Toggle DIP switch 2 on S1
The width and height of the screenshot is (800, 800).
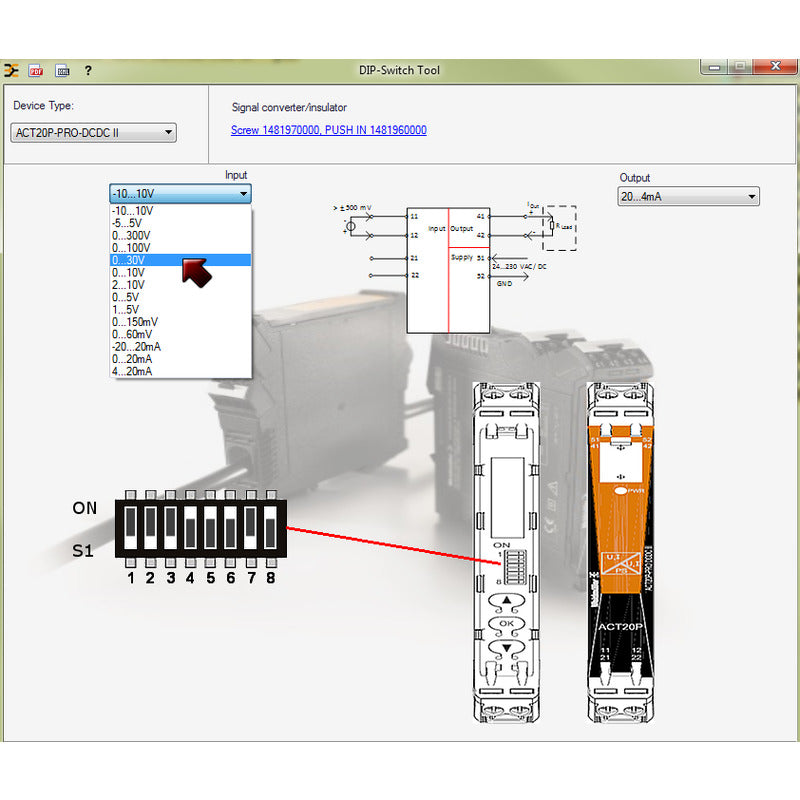coord(151,528)
